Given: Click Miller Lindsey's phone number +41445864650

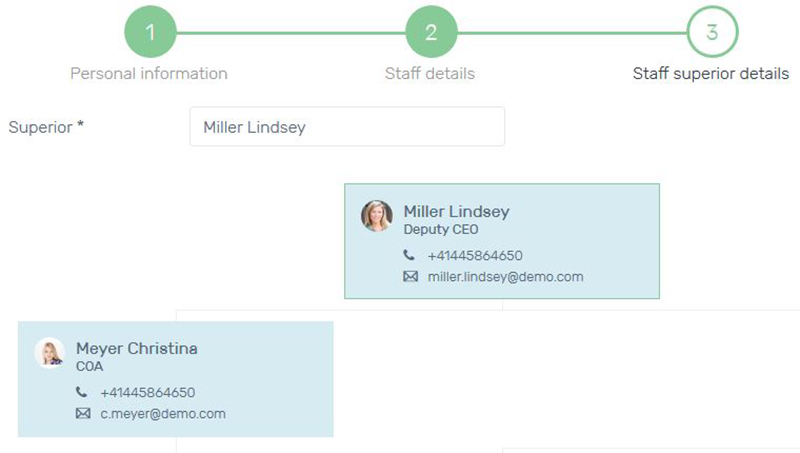Looking at the screenshot, I should click(x=475, y=255).
